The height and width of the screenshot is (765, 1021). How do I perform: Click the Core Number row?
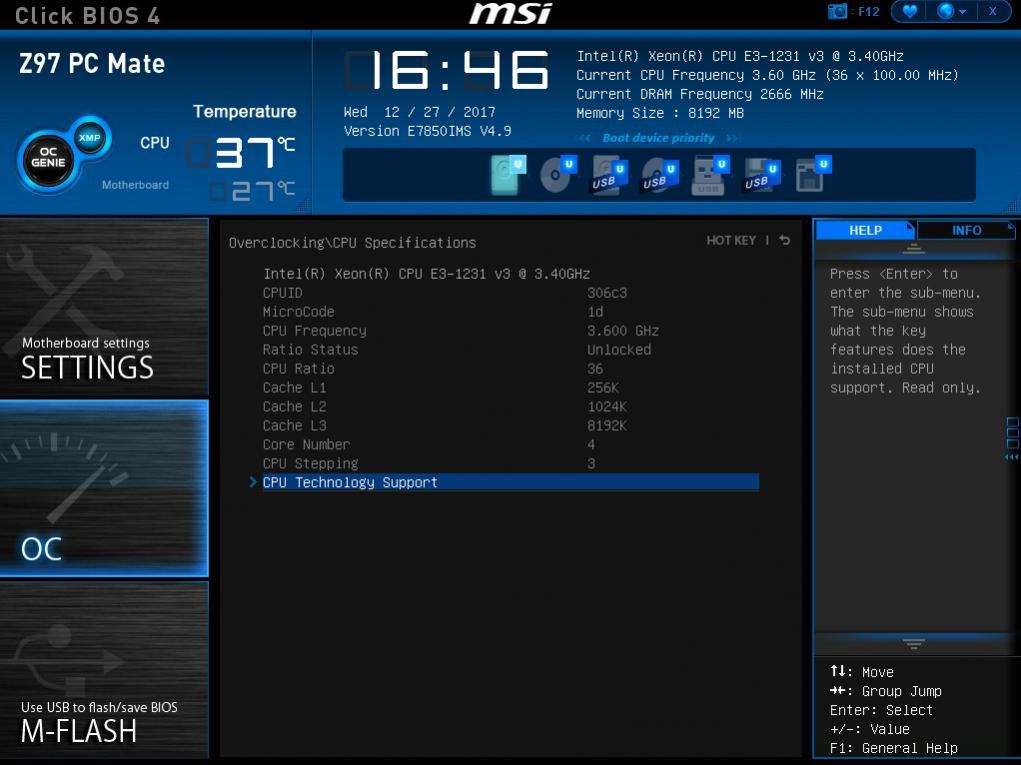pos(510,445)
